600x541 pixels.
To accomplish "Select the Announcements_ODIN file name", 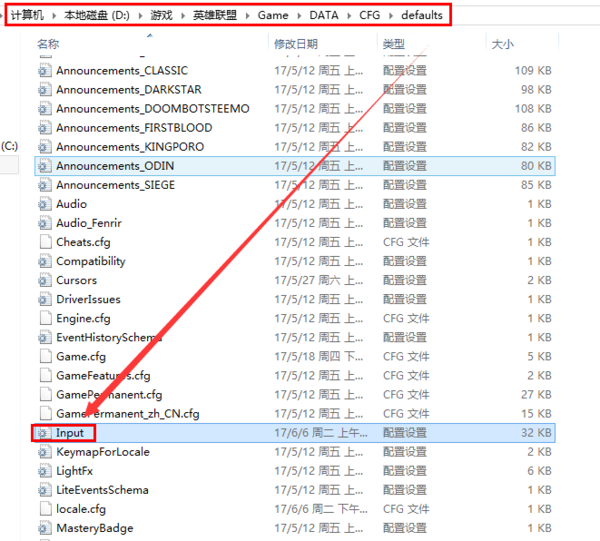I will click(x=115, y=166).
